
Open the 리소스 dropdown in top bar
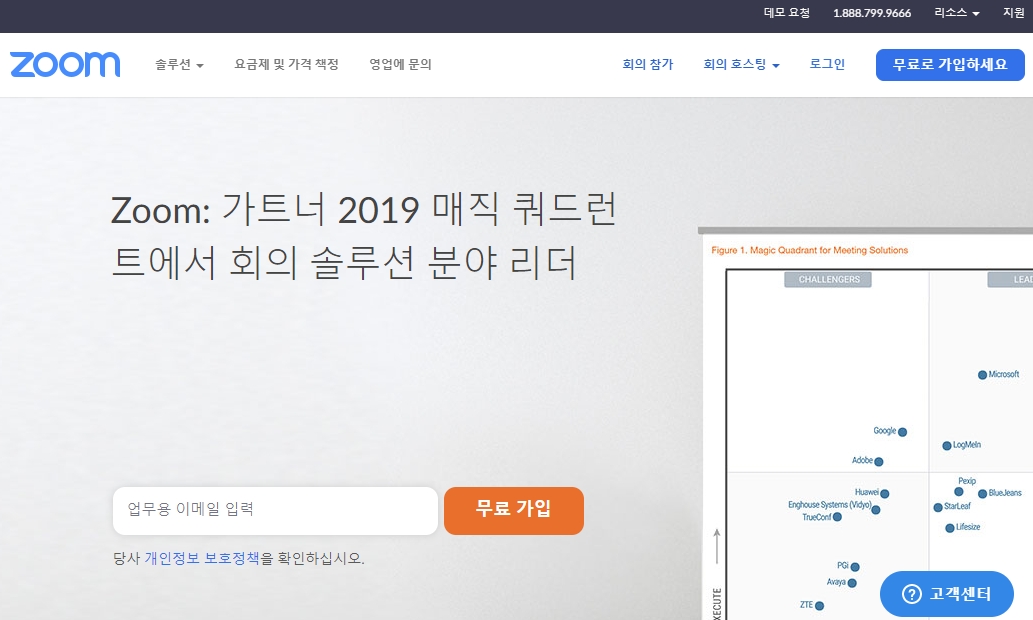957,13
